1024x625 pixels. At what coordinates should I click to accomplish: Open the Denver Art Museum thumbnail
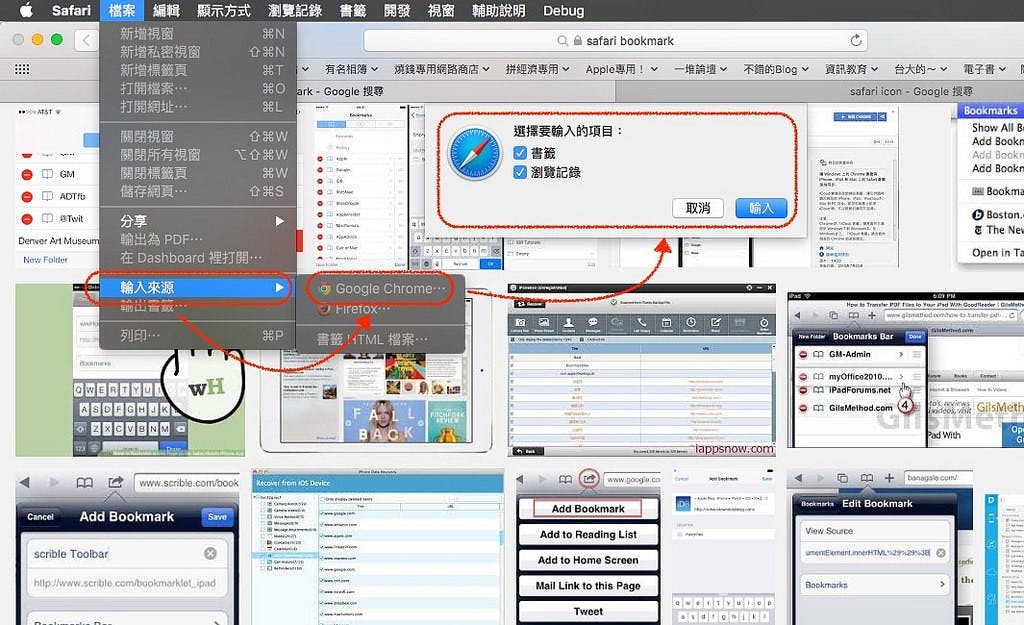coord(57,186)
